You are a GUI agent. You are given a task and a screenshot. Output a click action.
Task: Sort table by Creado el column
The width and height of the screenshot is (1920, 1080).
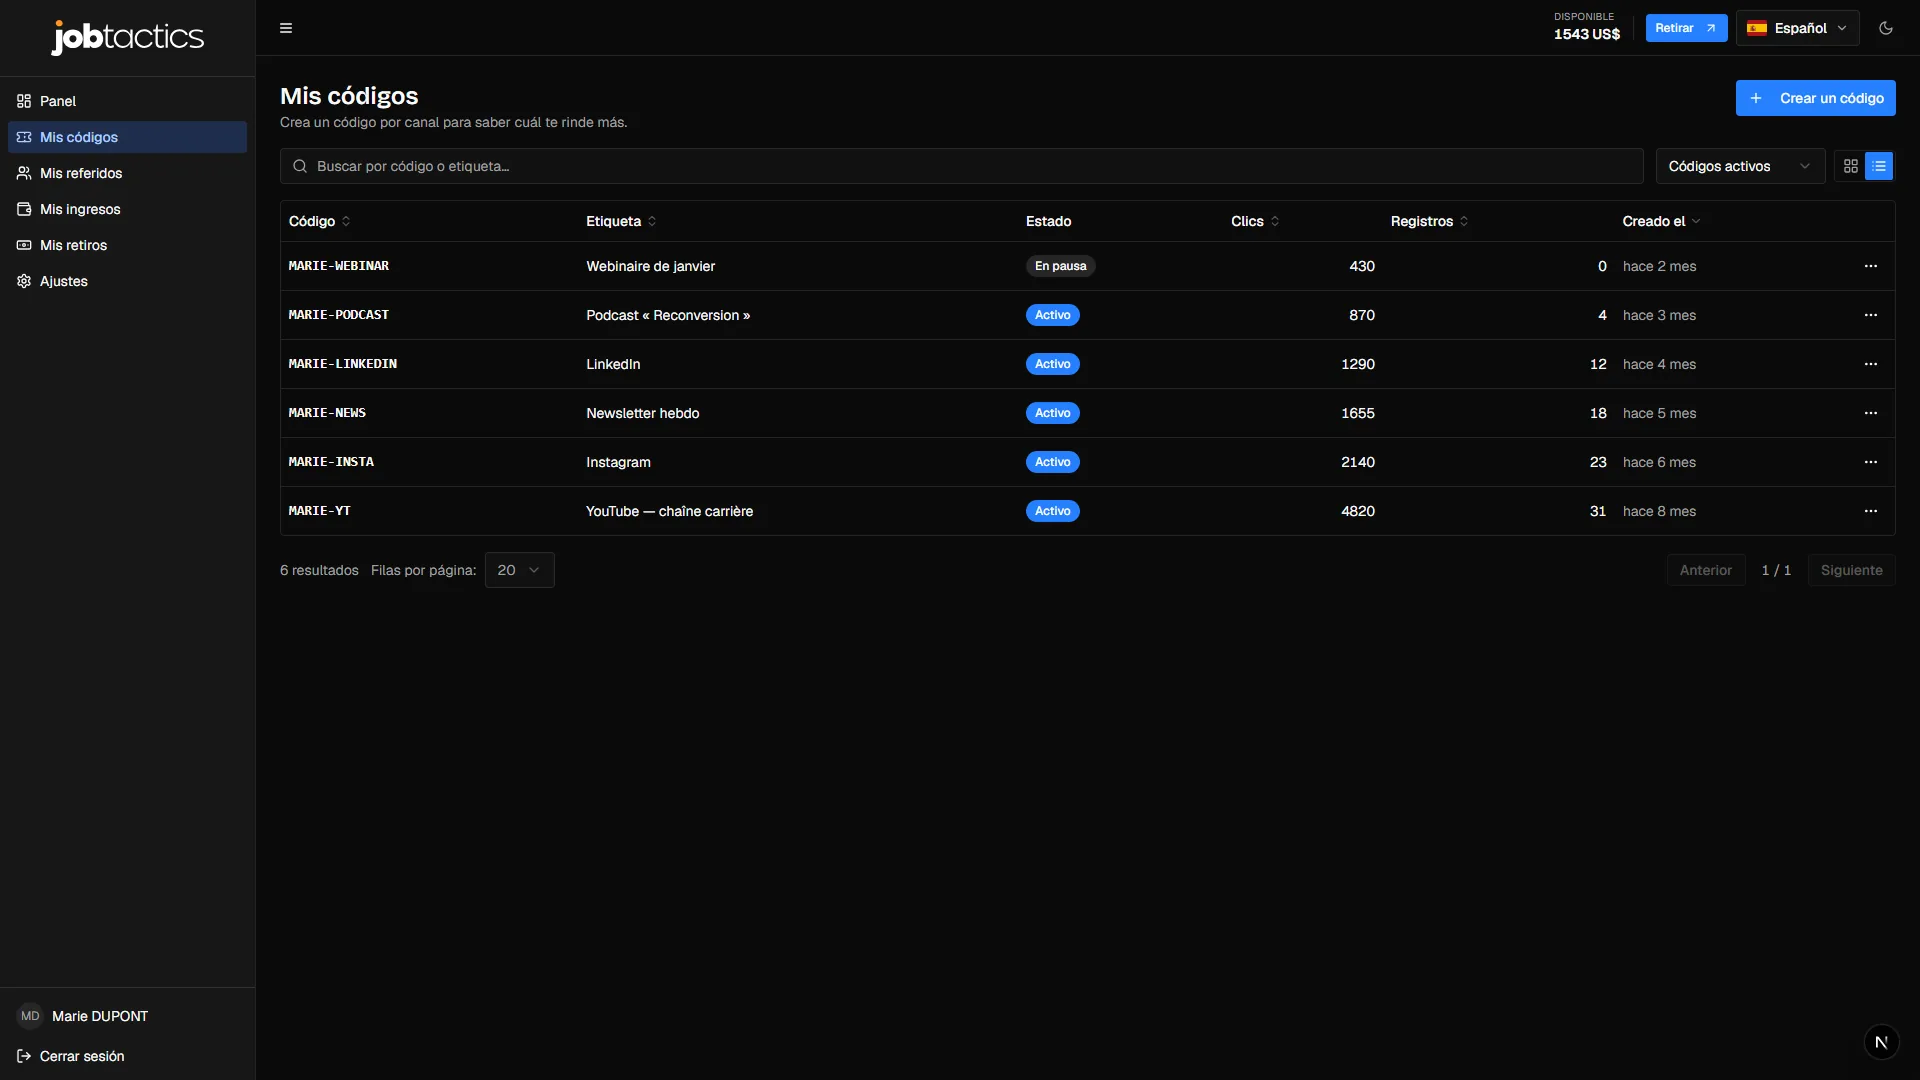tap(1661, 221)
